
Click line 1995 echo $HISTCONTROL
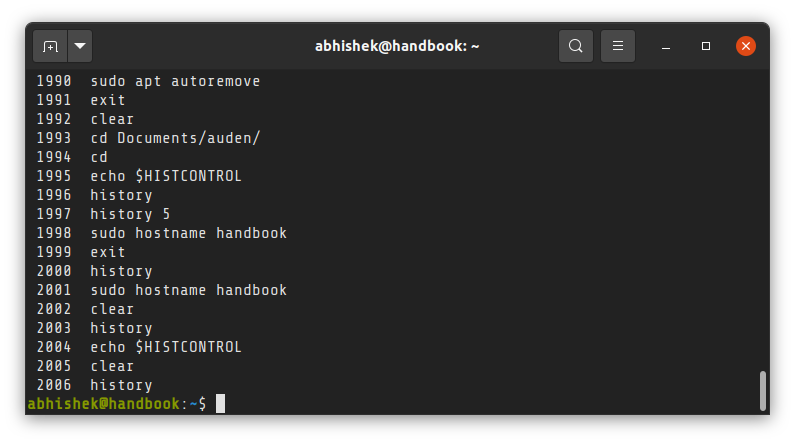[139, 176]
